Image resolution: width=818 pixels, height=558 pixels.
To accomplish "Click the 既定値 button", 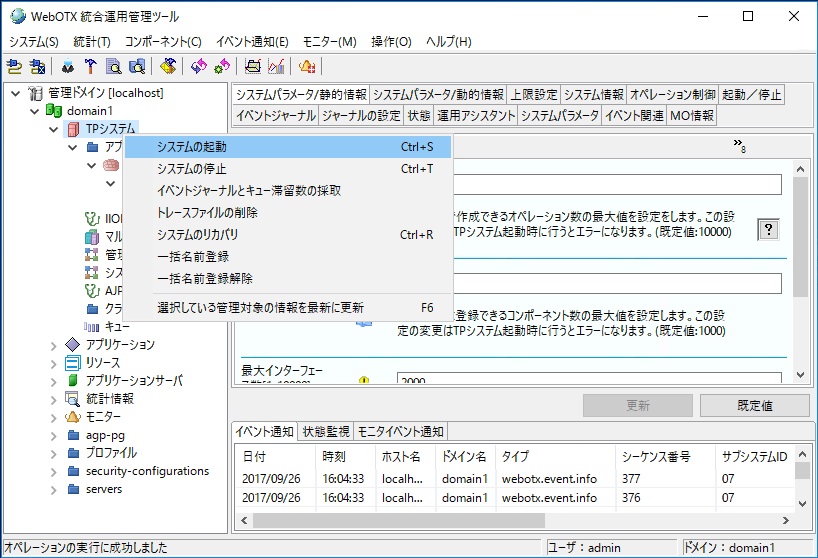I will tap(754, 405).
